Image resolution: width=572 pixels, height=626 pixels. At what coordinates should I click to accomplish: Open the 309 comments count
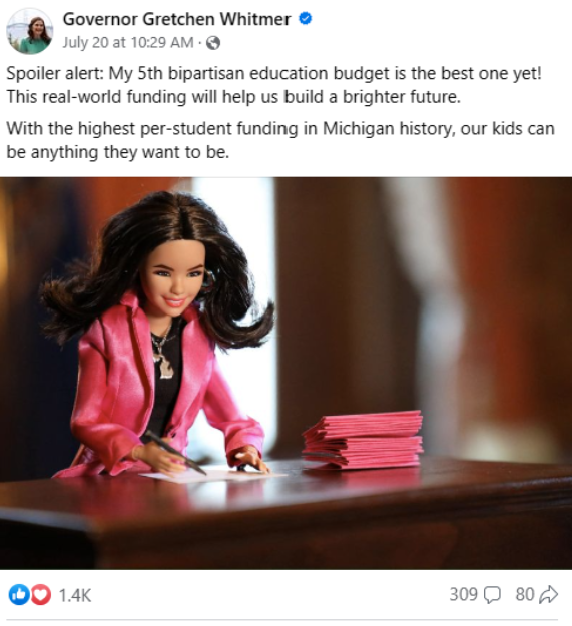463,594
